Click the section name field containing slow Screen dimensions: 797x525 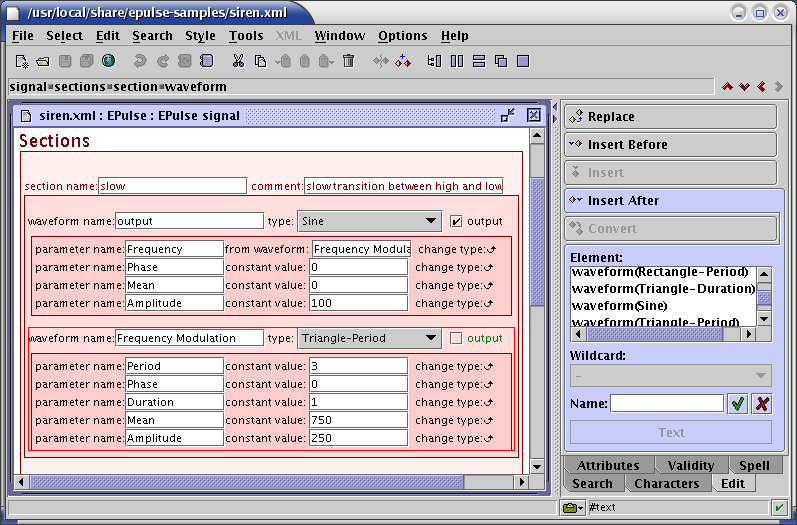click(x=172, y=186)
